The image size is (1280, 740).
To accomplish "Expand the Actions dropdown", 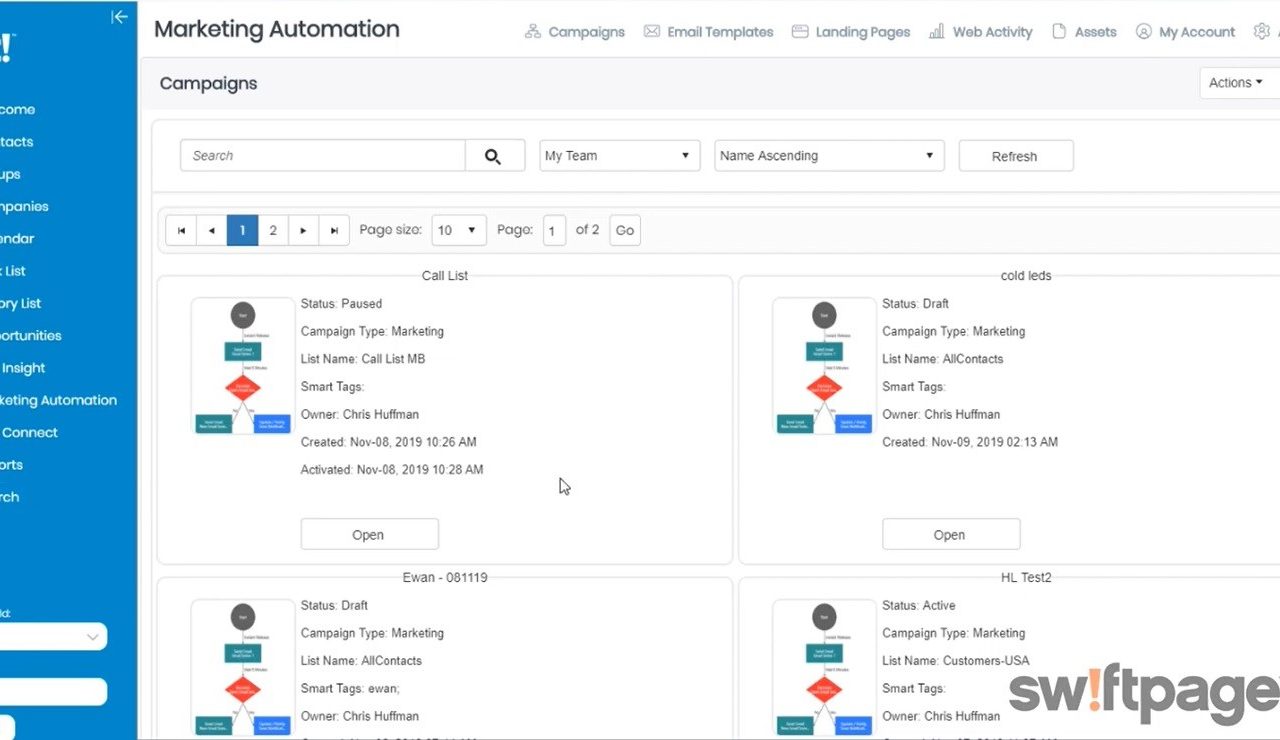I will (x=1238, y=83).
